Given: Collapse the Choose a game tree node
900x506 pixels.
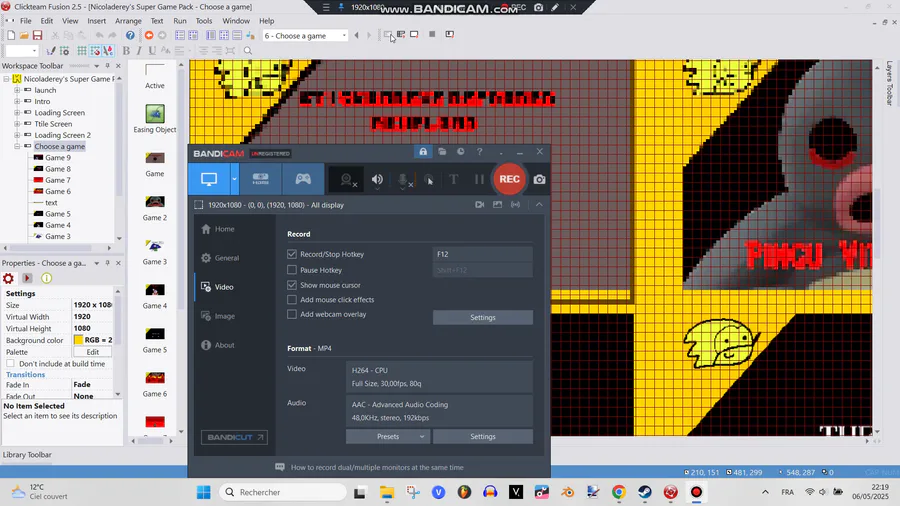Looking at the screenshot, I should pyautogui.click(x=17, y=146).
